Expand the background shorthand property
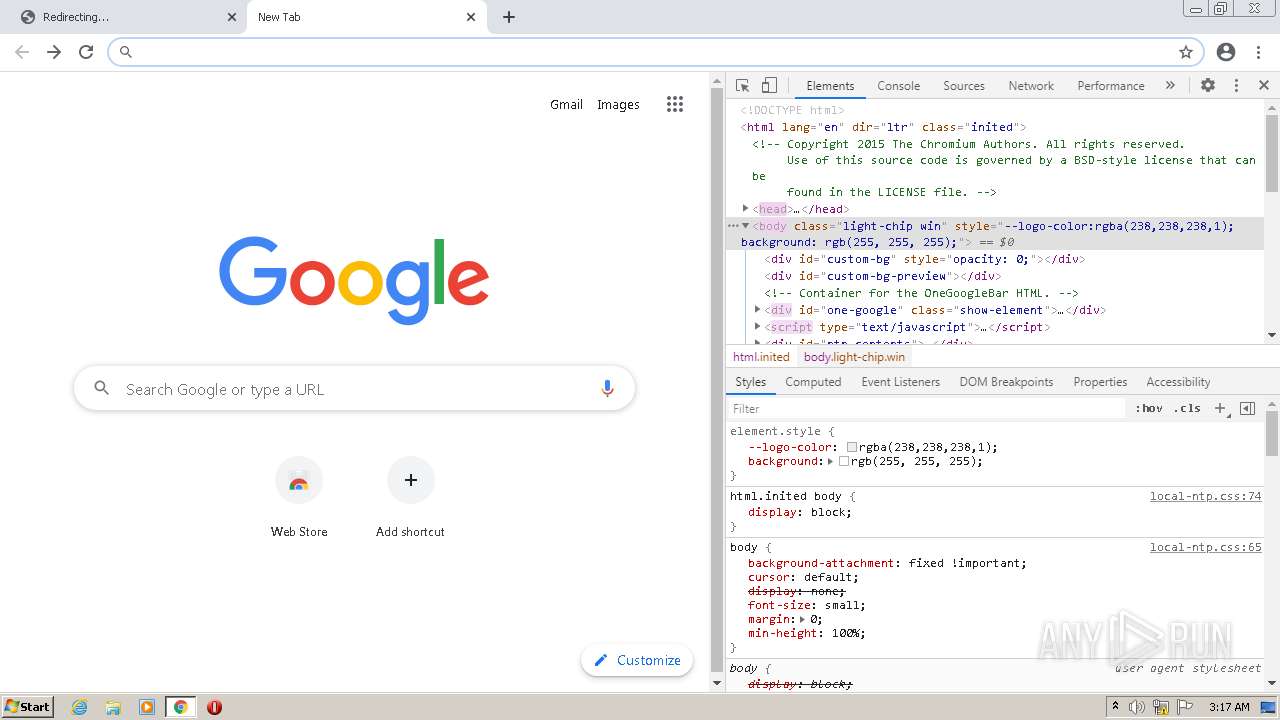The width and height of the screenshot is (1280, 720). coord(831,461)
